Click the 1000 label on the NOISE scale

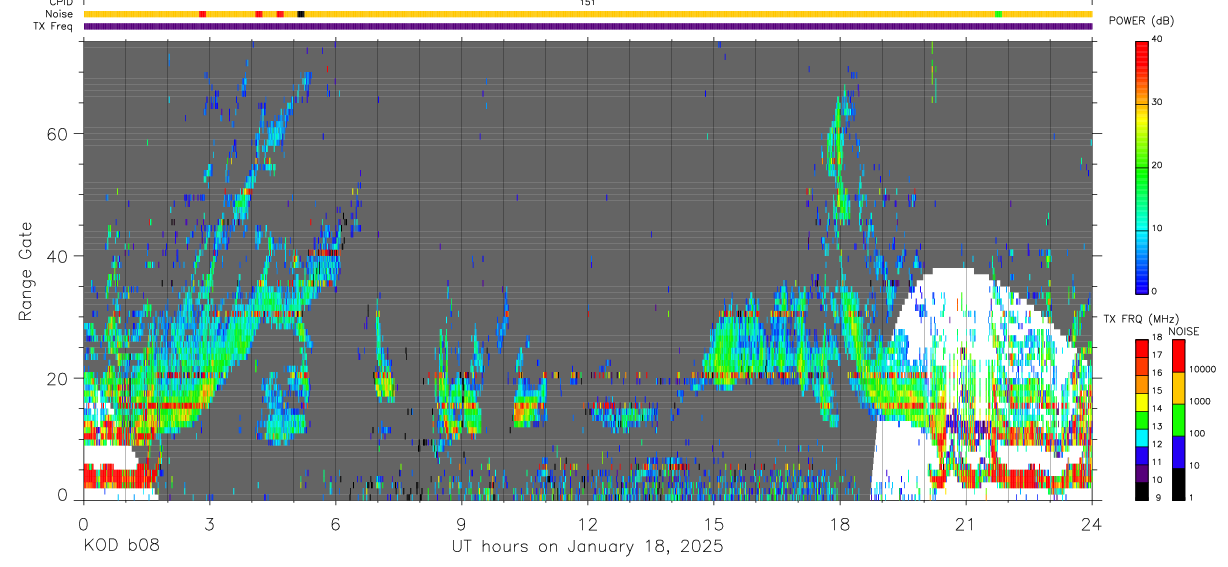pos(1200,401)
